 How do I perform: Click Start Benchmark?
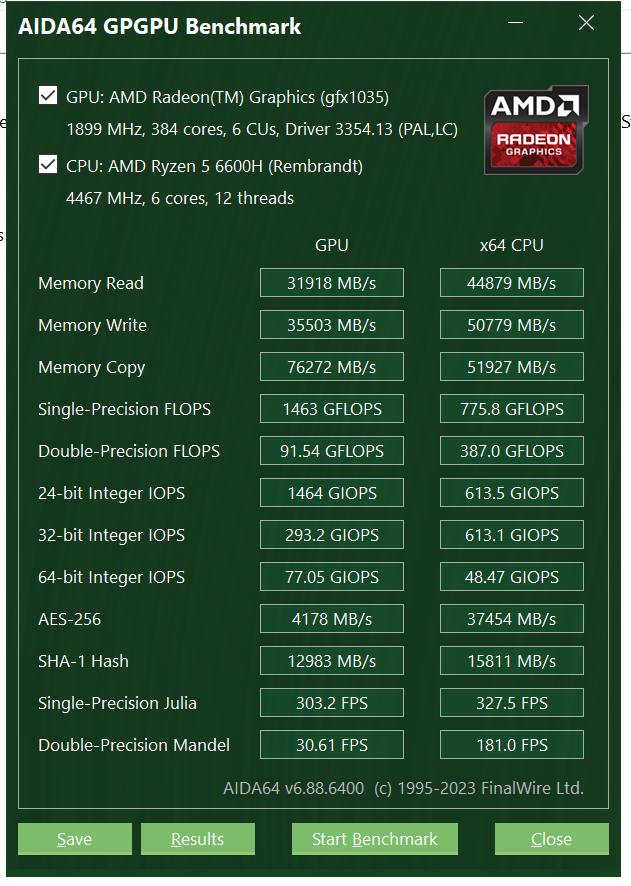click(x=375, y=839)
